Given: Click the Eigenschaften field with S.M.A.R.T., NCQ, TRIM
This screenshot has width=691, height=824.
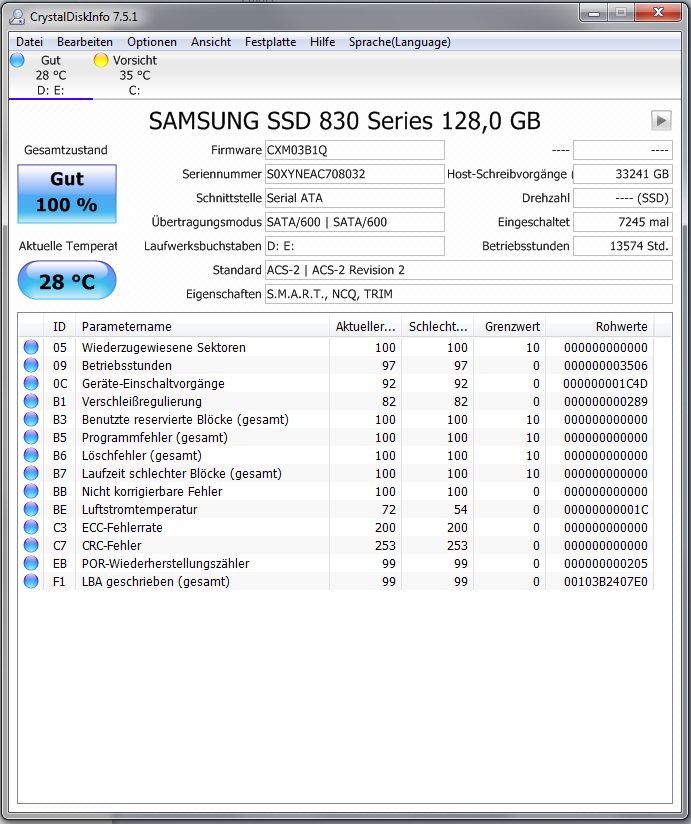Looking at the screenshot, I should tap(469, 294).
